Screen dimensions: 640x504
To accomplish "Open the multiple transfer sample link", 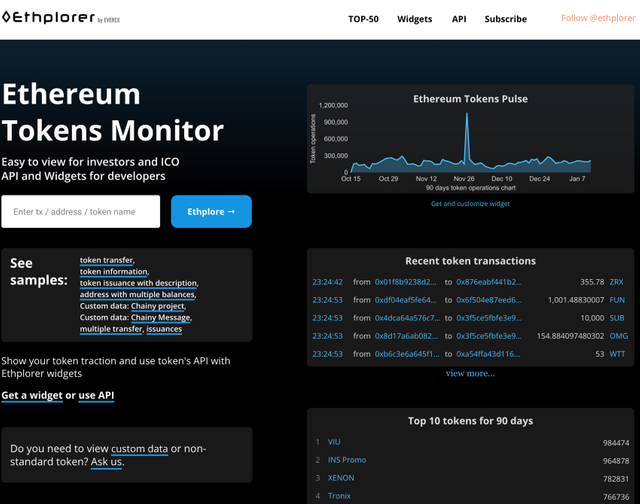I will point(111,329).
